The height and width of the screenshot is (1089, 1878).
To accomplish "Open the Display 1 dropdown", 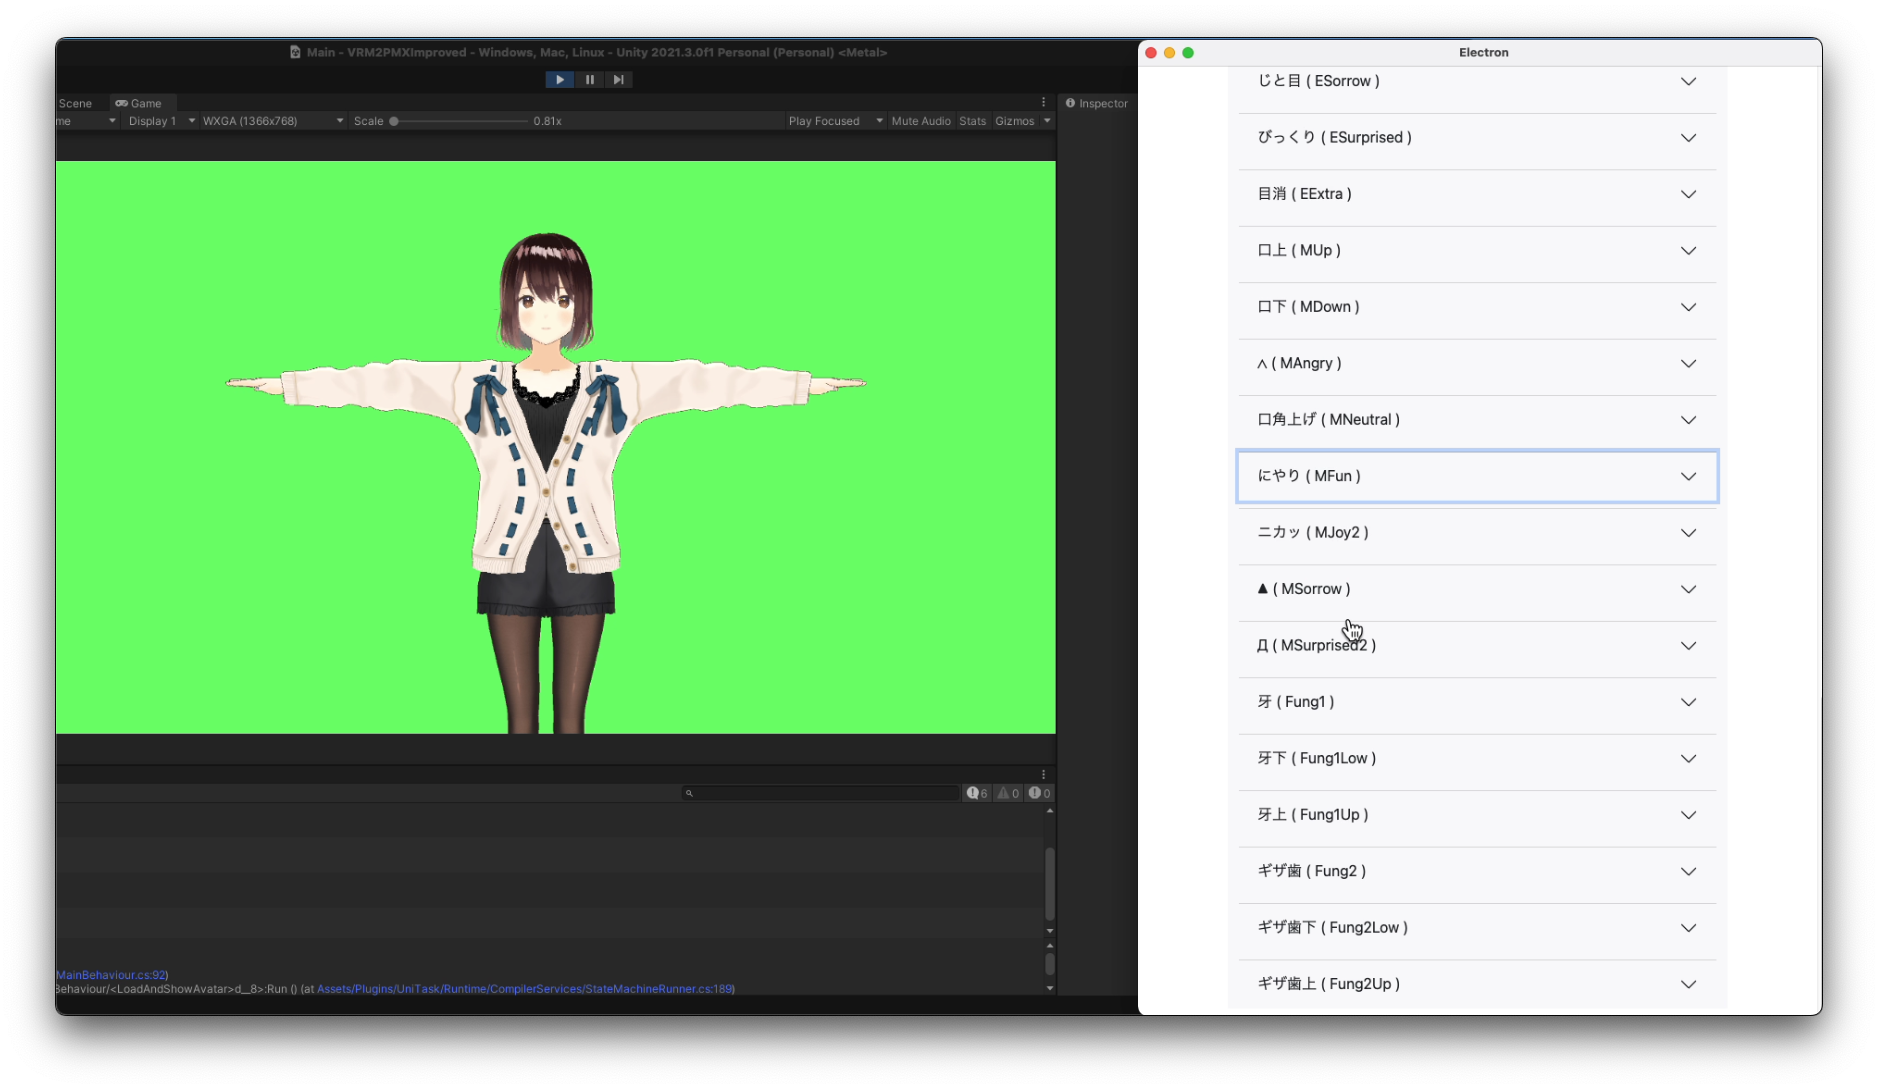I will pyautogui.click(x=160, y=121).
